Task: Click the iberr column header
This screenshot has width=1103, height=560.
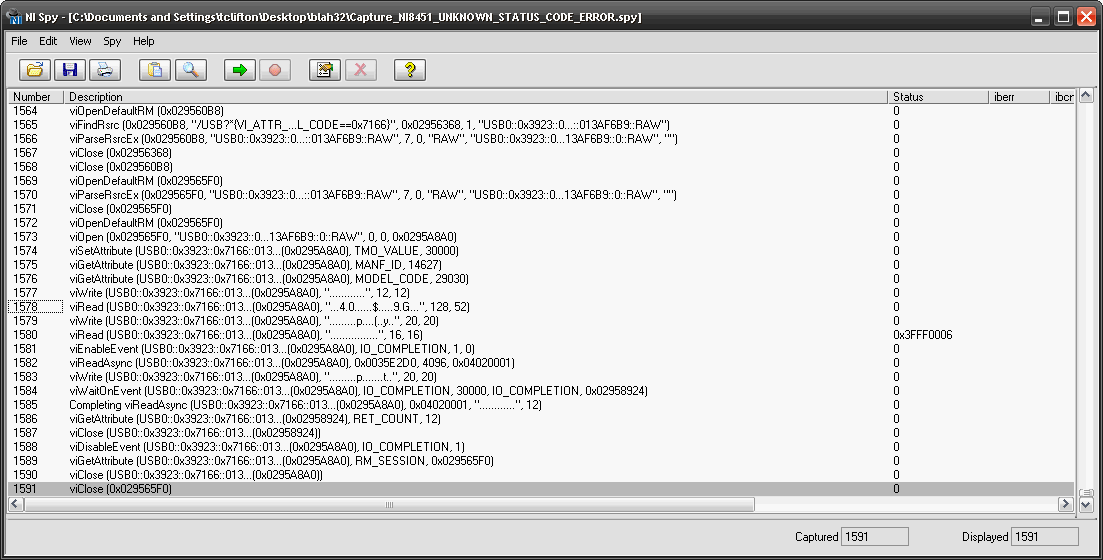Action: (1019, 96)
